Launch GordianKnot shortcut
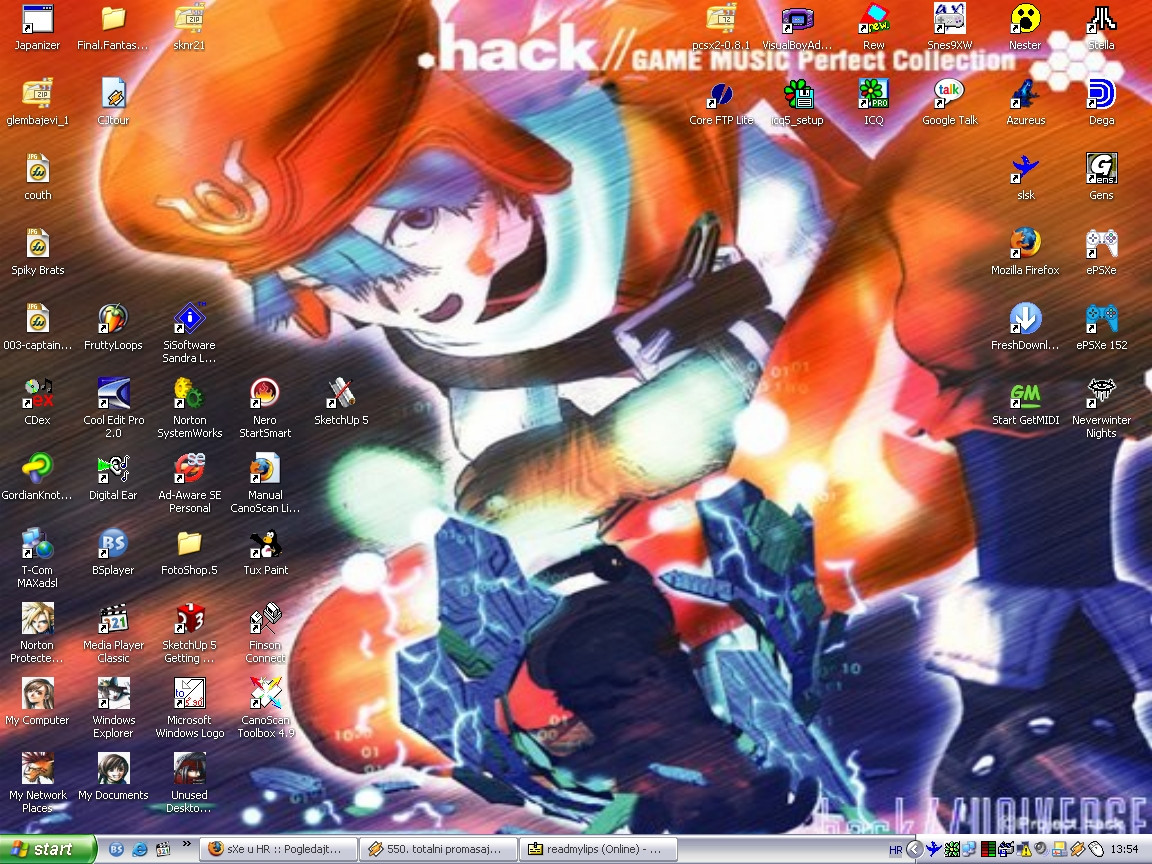1152x864 pixels. click(37, 477)
